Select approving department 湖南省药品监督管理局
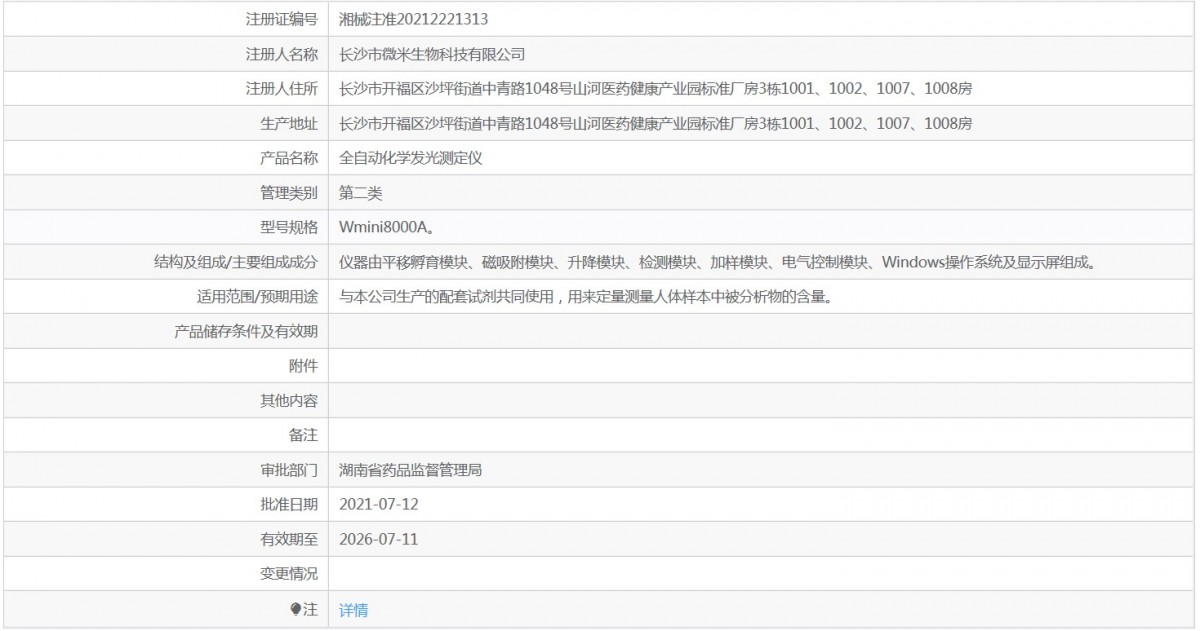Screen dimensions: 1200x631 pyautogui.click(x=411, y=470)
